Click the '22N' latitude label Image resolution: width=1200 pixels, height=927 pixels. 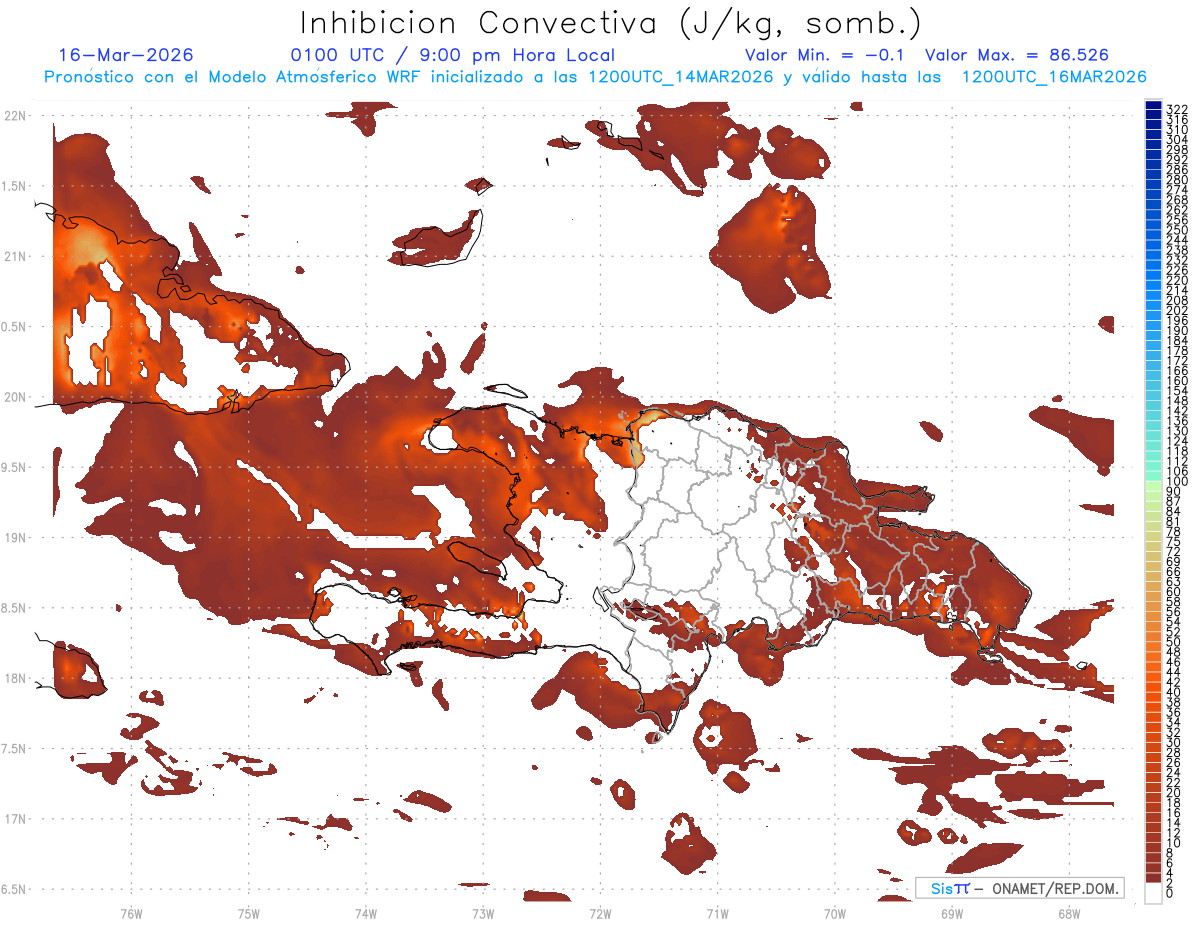click(x=15, y=116)
